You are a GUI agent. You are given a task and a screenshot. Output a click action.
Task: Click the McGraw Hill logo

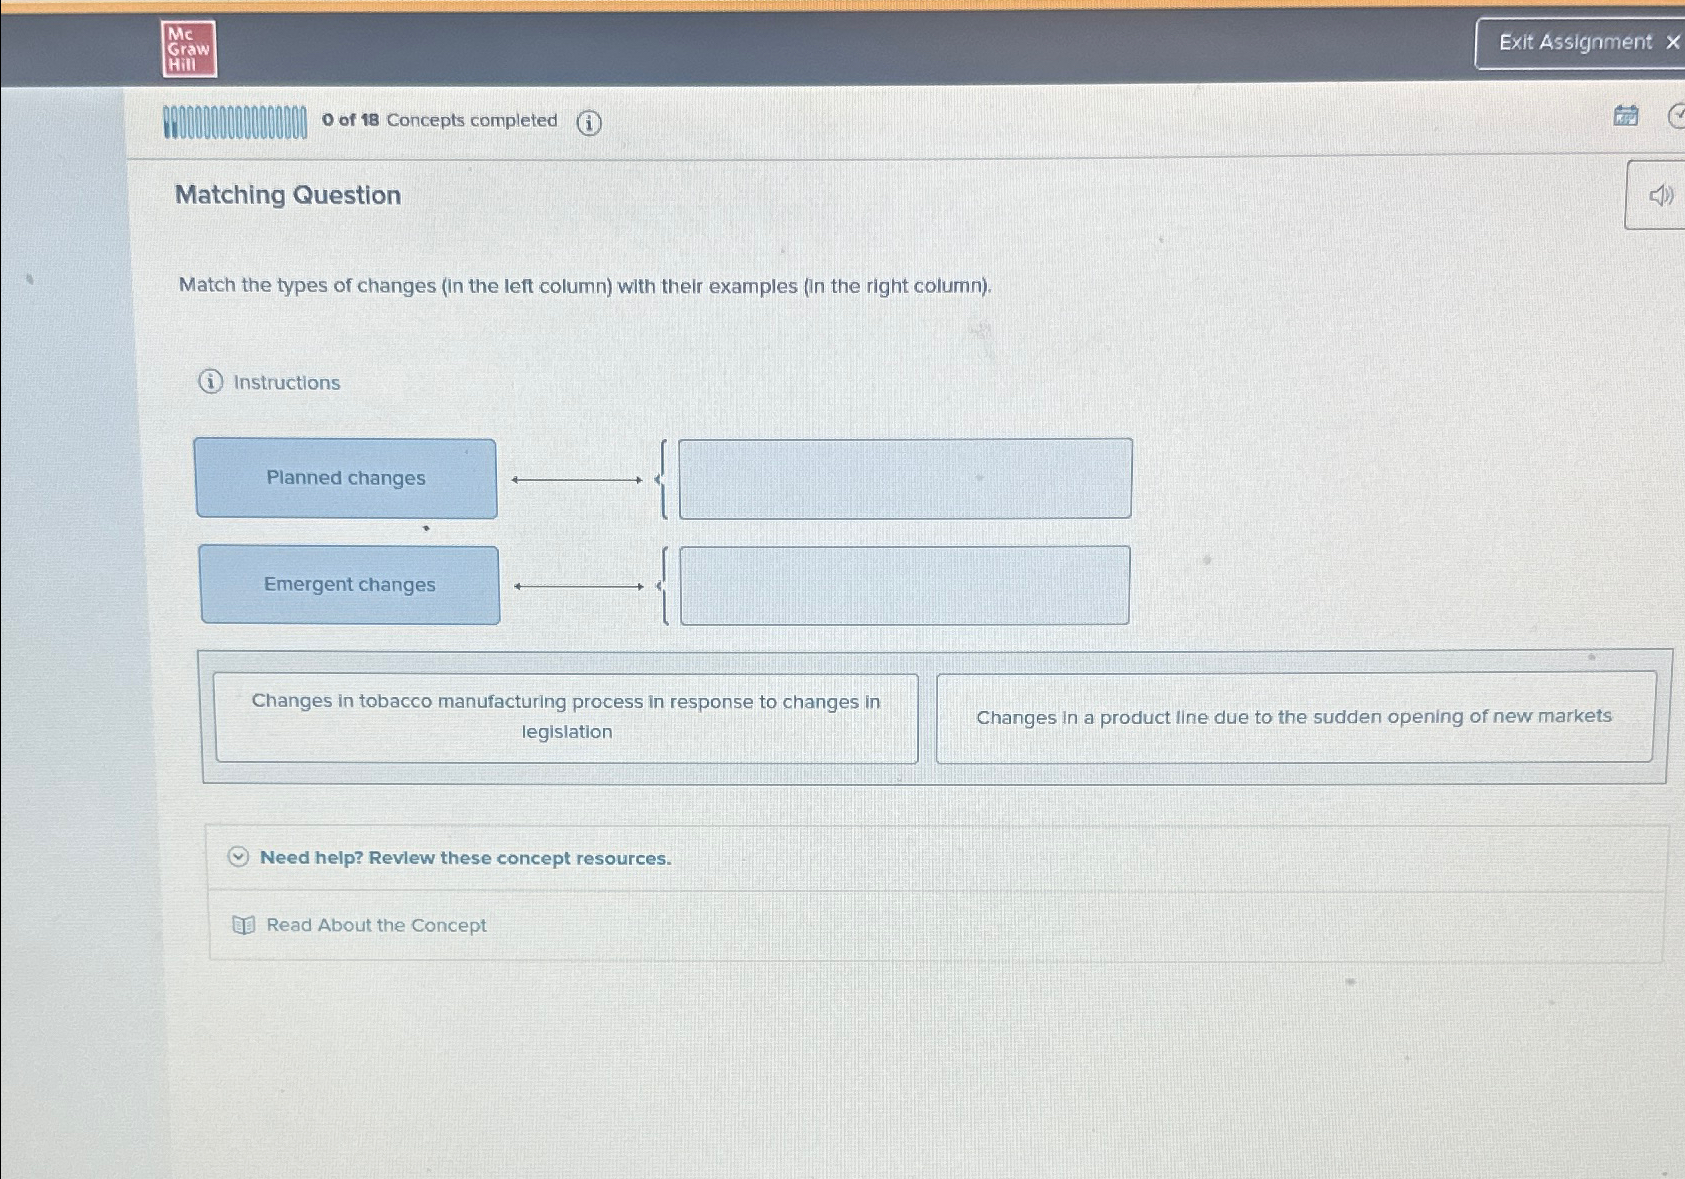point(188,47)
